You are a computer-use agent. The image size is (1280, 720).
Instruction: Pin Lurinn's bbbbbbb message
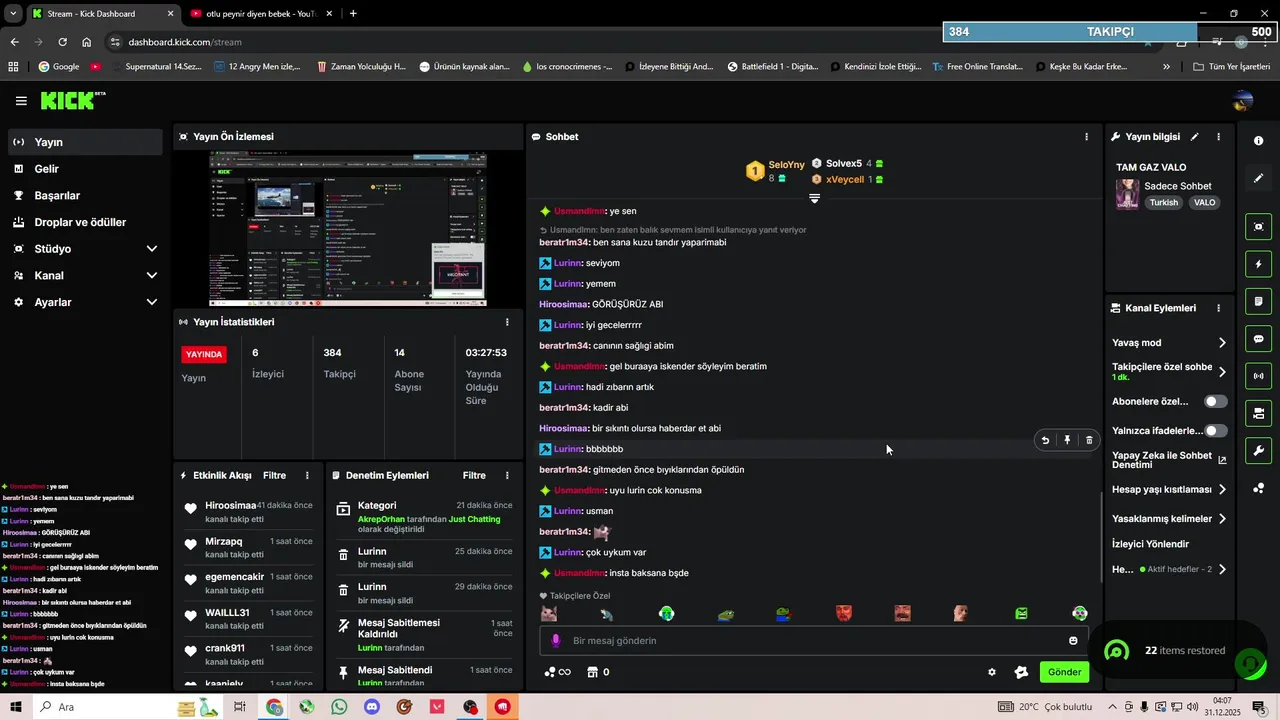(x=1067, y=440)
